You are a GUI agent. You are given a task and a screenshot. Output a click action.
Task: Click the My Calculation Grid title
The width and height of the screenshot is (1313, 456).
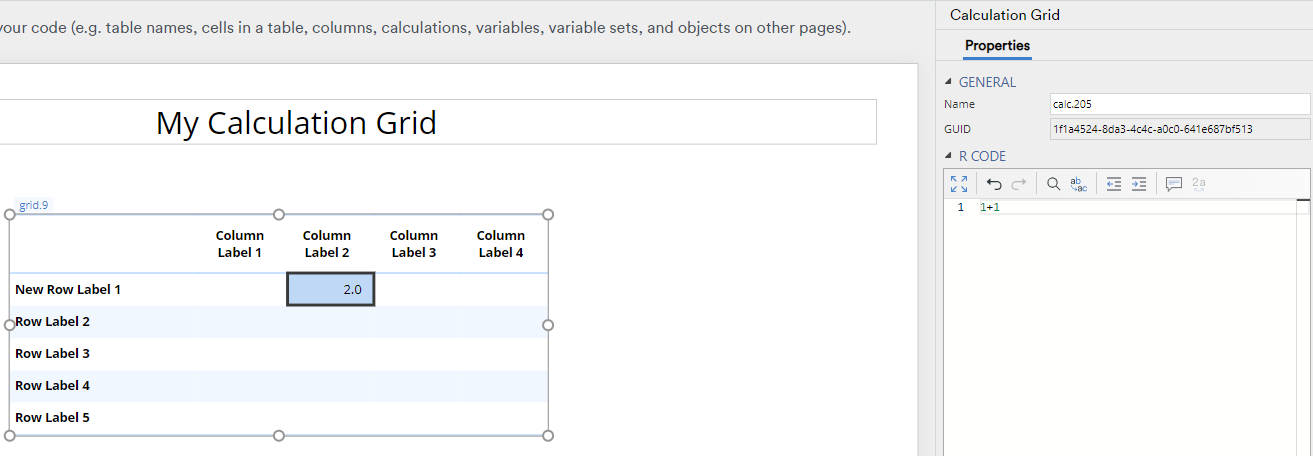pyautogui.click(x=296, y=122)
